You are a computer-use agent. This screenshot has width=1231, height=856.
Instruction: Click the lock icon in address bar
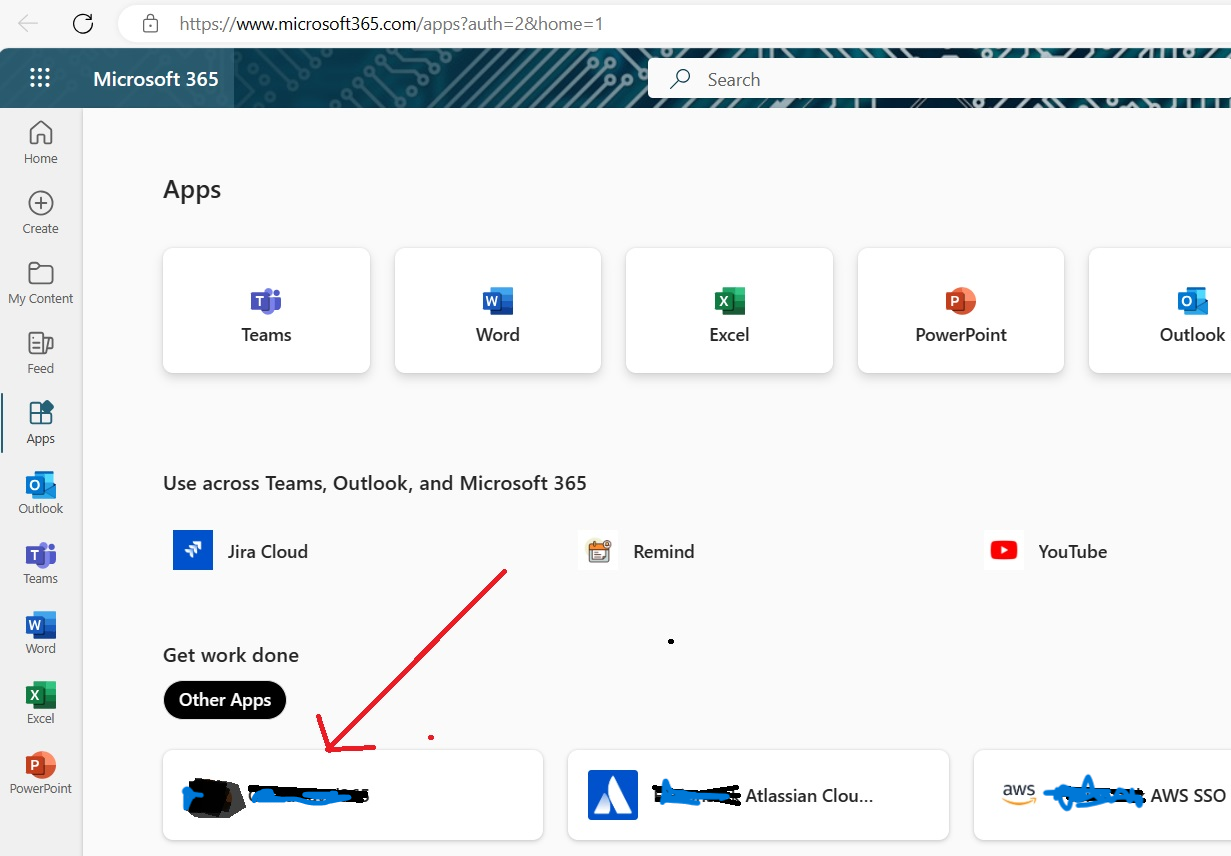(151, 24)
